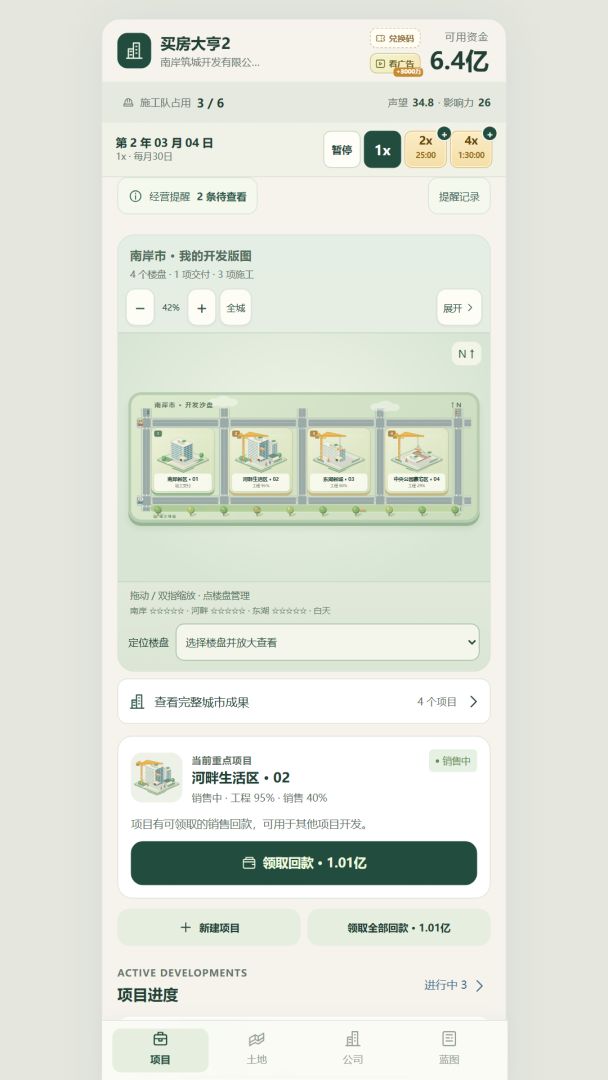
Task: Click the 销售中 status badge
Action: tap(452, 761)
